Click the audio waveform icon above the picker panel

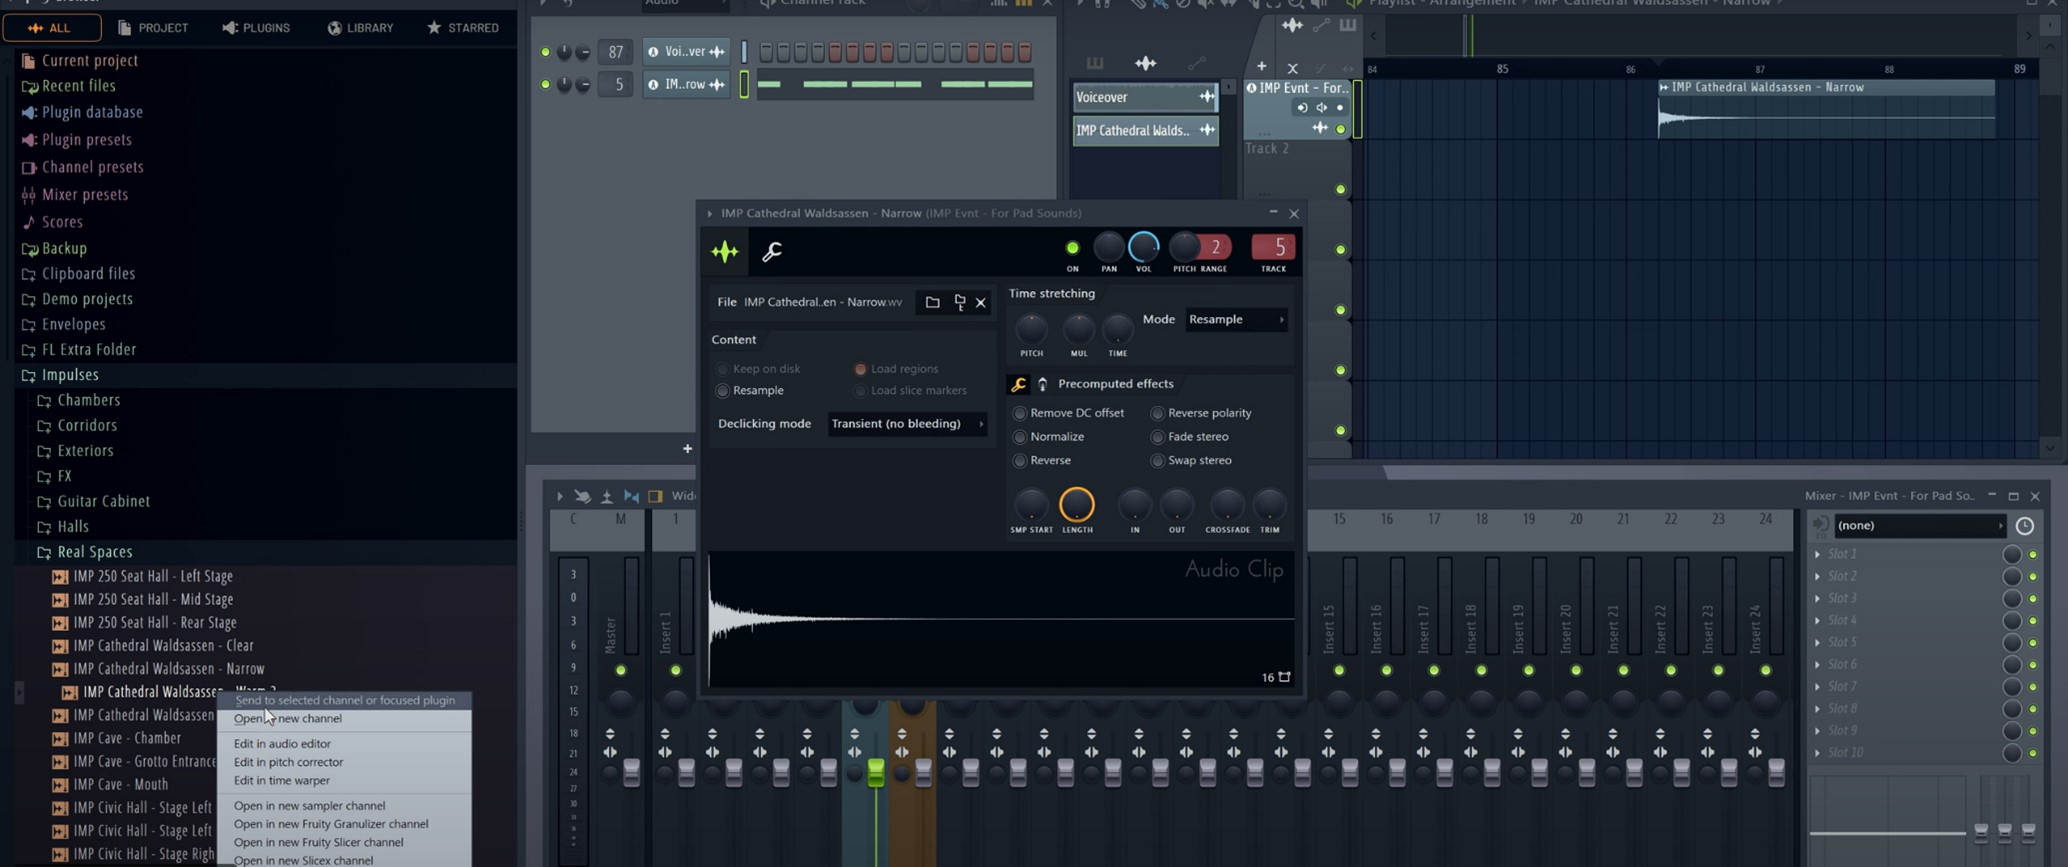coord(1145,64)
